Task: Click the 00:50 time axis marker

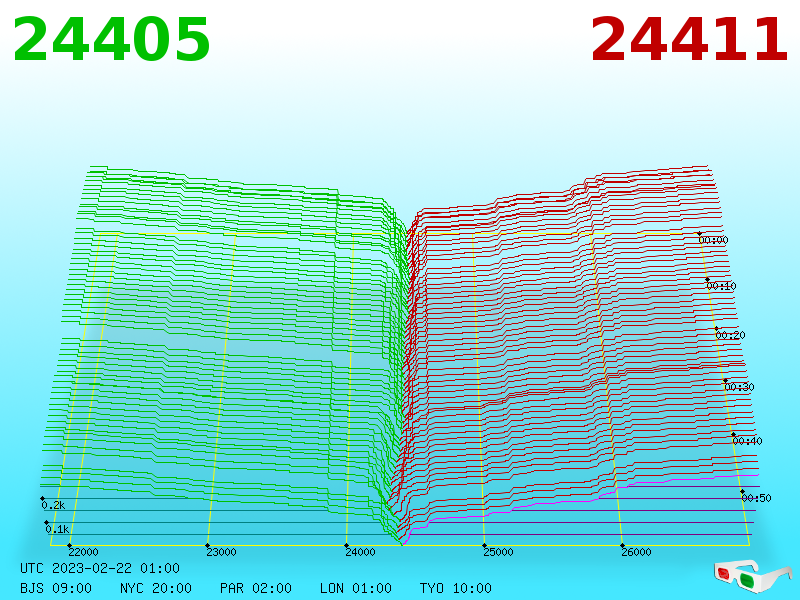Action: pyautogui.click(x=757, y=497)
